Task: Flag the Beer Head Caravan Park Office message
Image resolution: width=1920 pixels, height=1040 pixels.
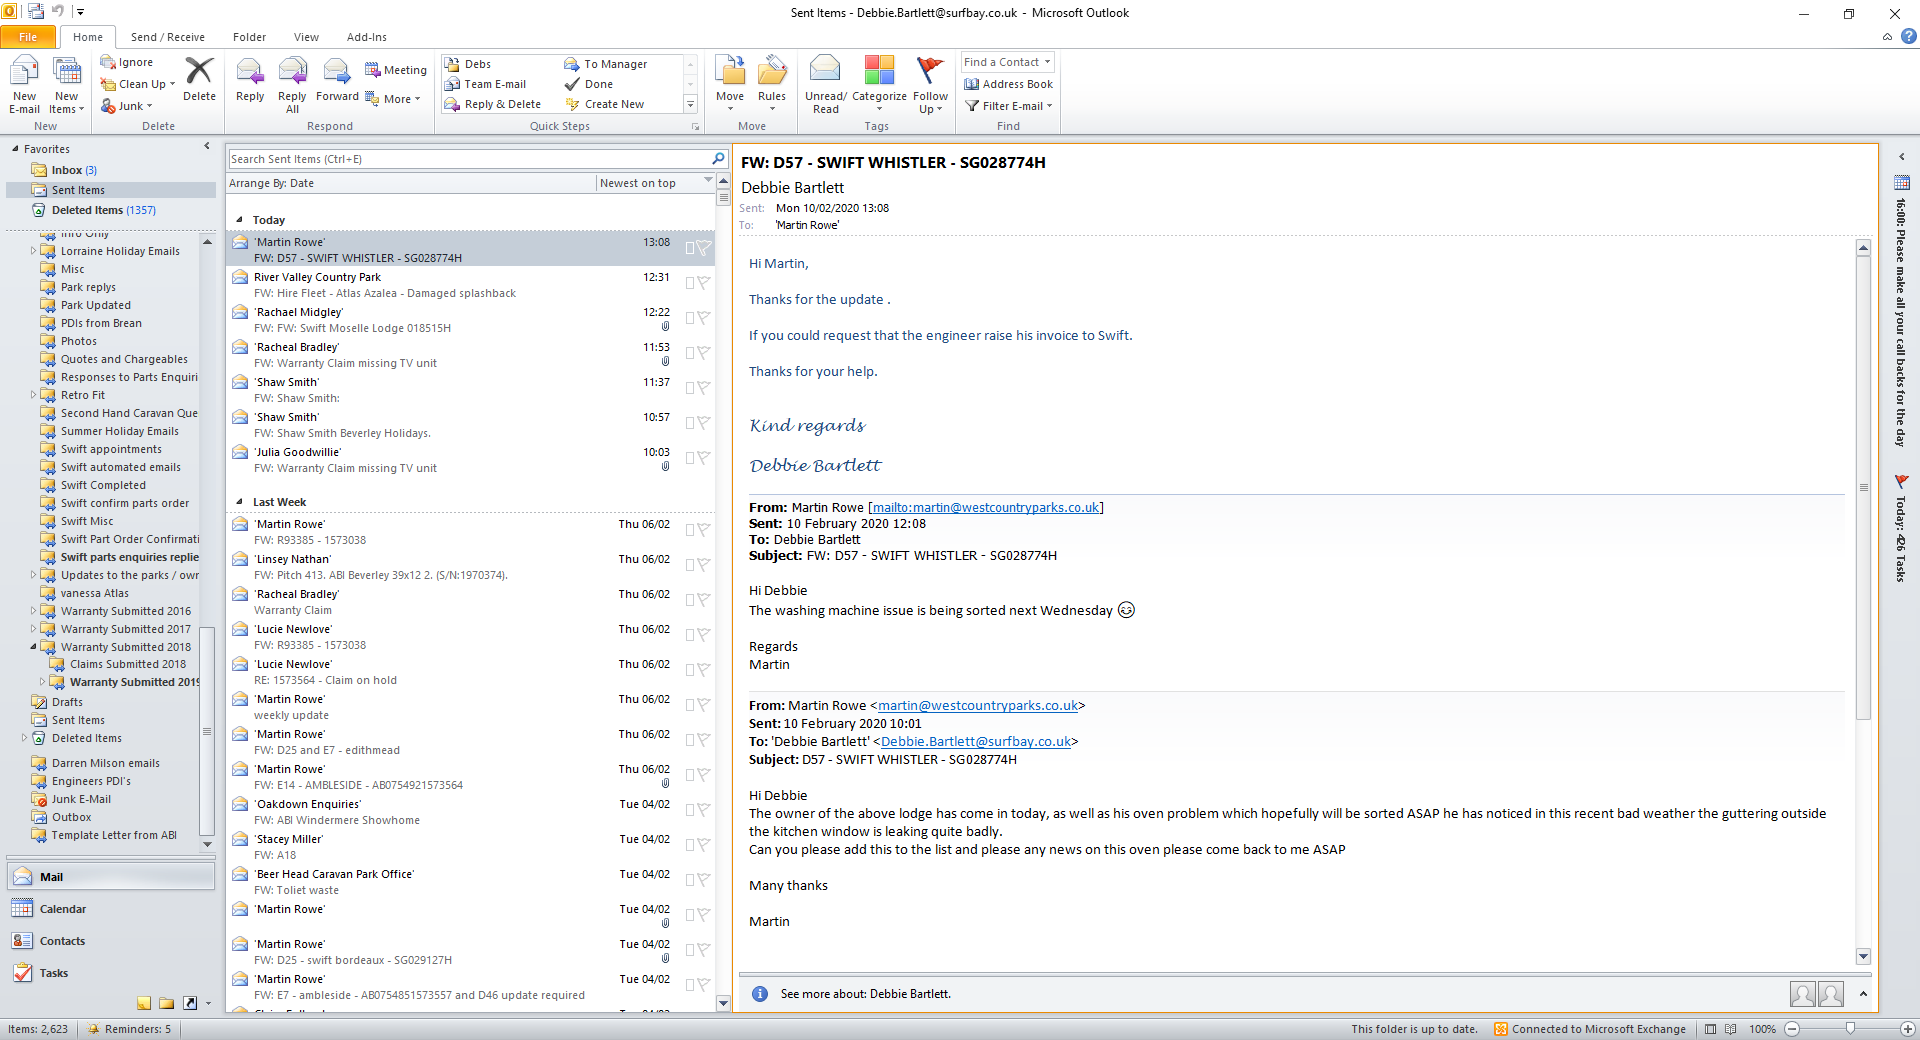Action: [x=704, y=880]
